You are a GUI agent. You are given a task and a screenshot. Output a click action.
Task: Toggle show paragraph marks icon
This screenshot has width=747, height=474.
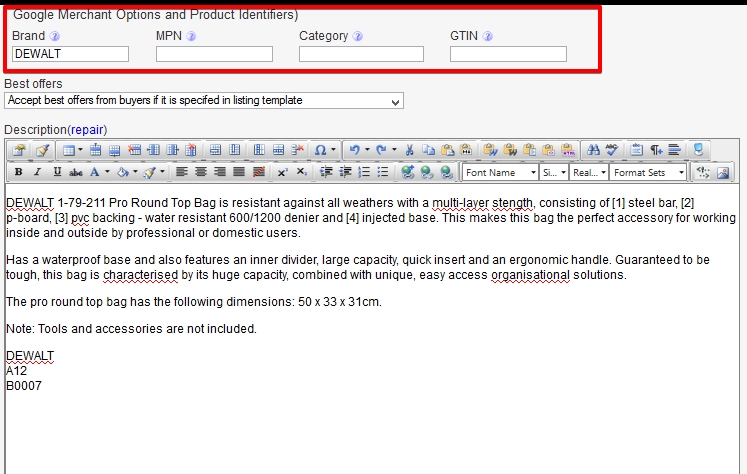pyautogui.click(x=656, y=151)
